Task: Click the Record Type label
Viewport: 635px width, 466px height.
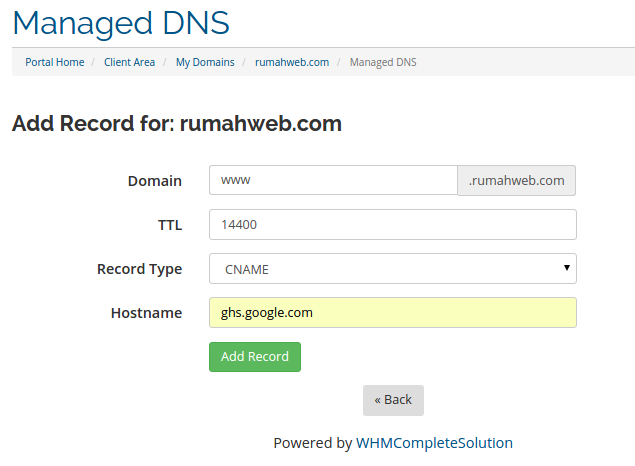Action: coord(139,269)
